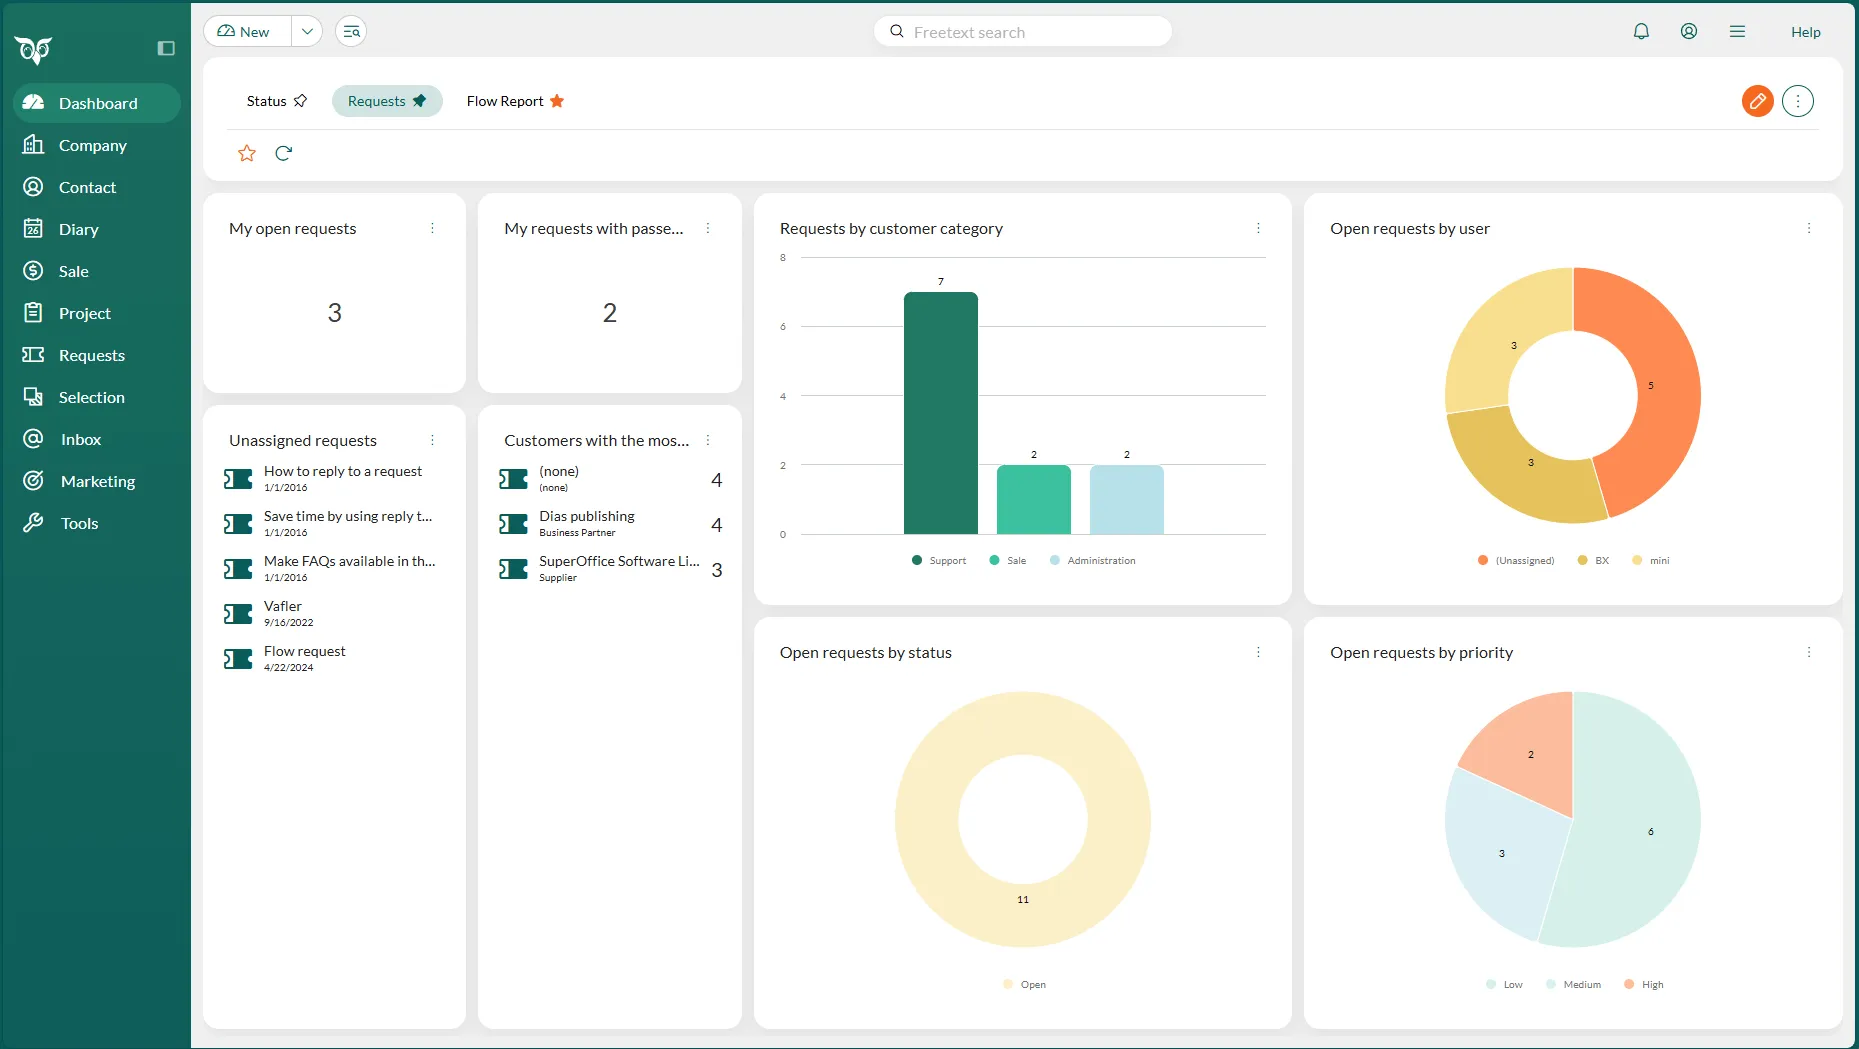Click the orange edit dashboard pencil
Screen dimensions: 1859x1049
(x=1757, y=101)
